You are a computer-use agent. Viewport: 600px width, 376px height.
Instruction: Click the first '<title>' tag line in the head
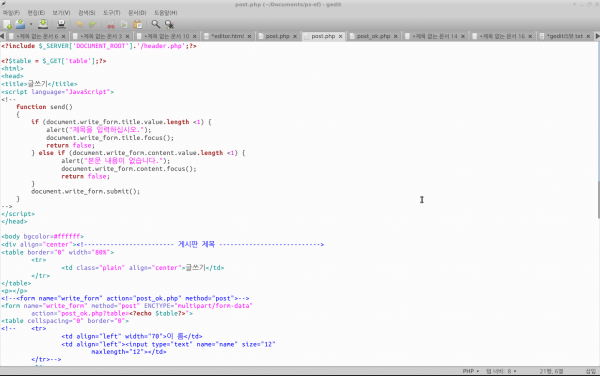tap(39, 84)
